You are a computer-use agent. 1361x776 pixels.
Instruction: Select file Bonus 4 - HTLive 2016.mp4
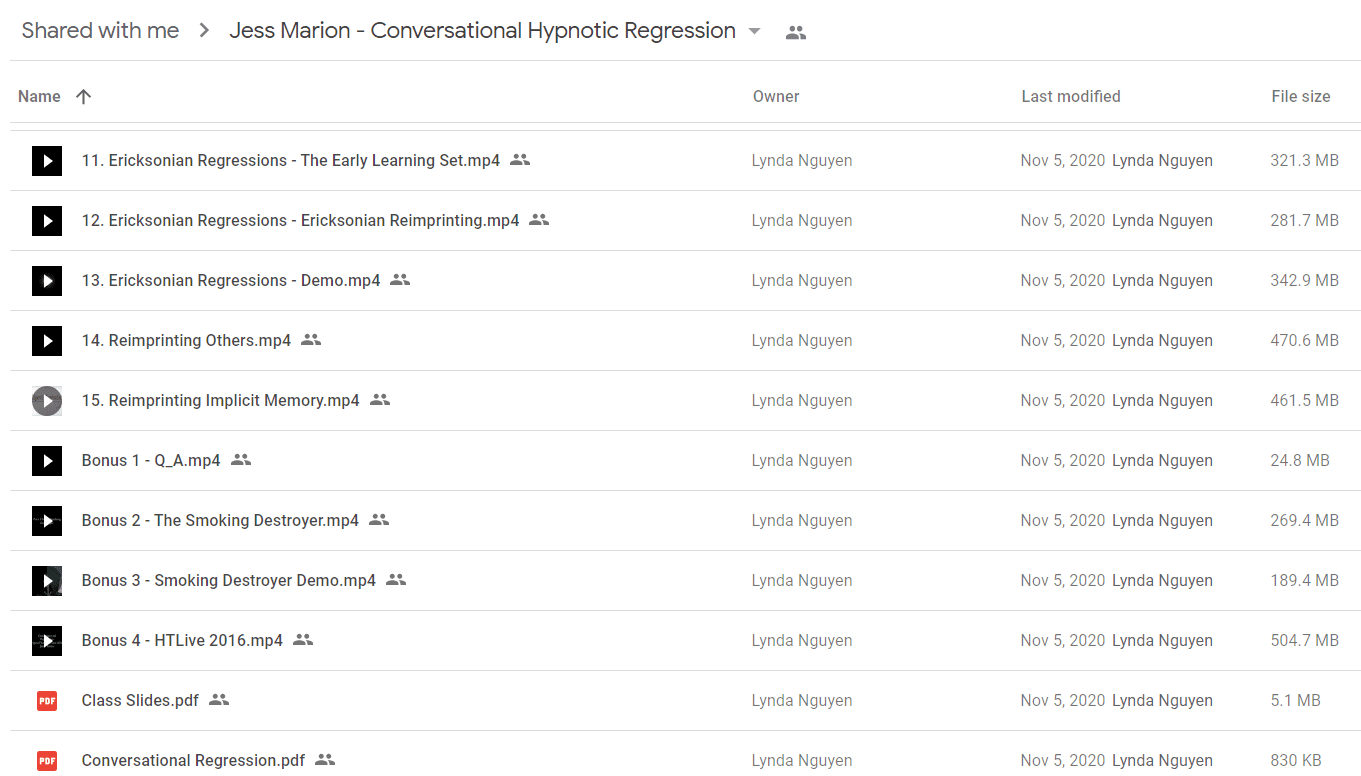coord(182,640)
